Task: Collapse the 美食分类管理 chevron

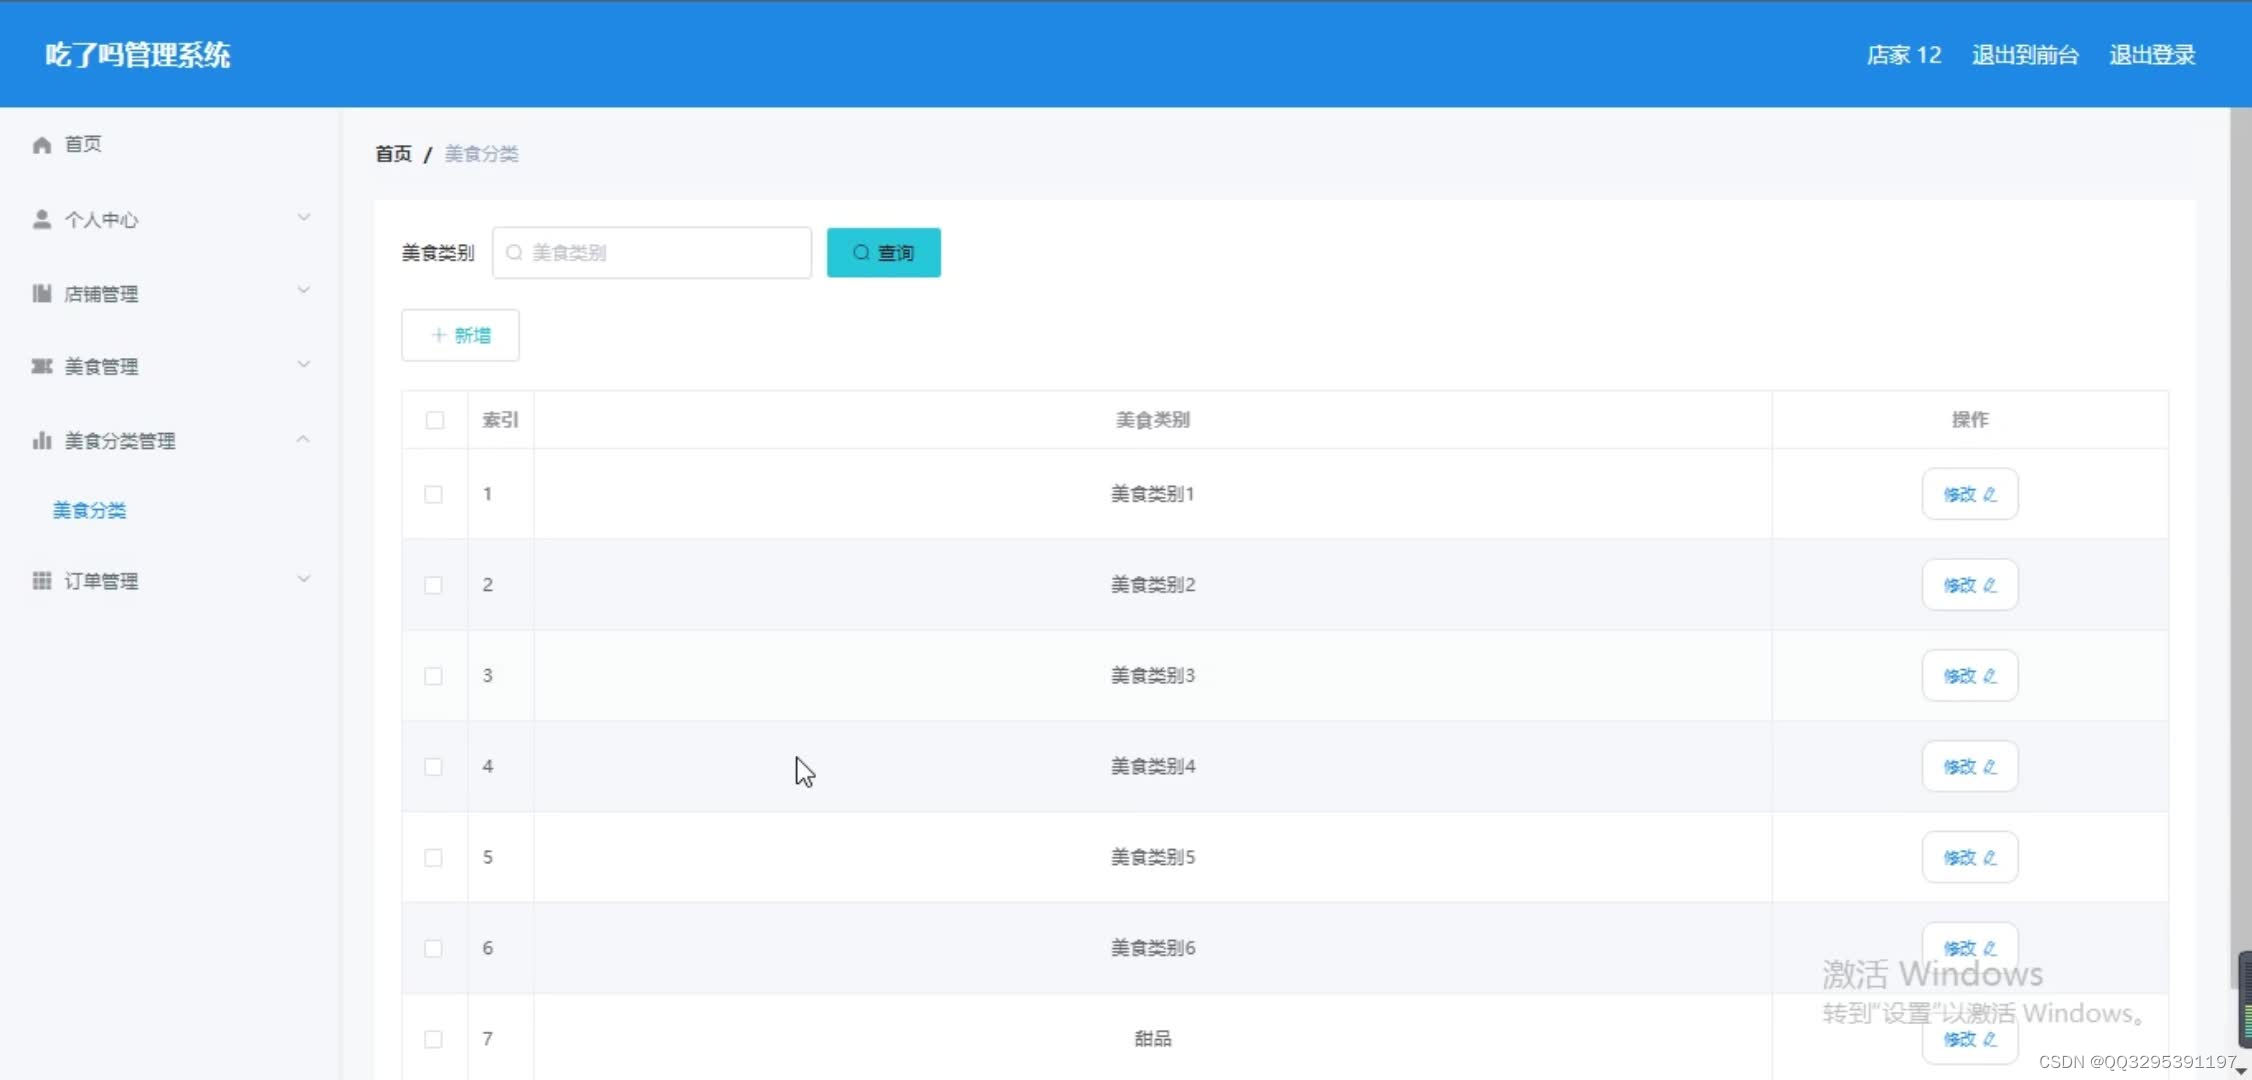Action: [304, 439]
